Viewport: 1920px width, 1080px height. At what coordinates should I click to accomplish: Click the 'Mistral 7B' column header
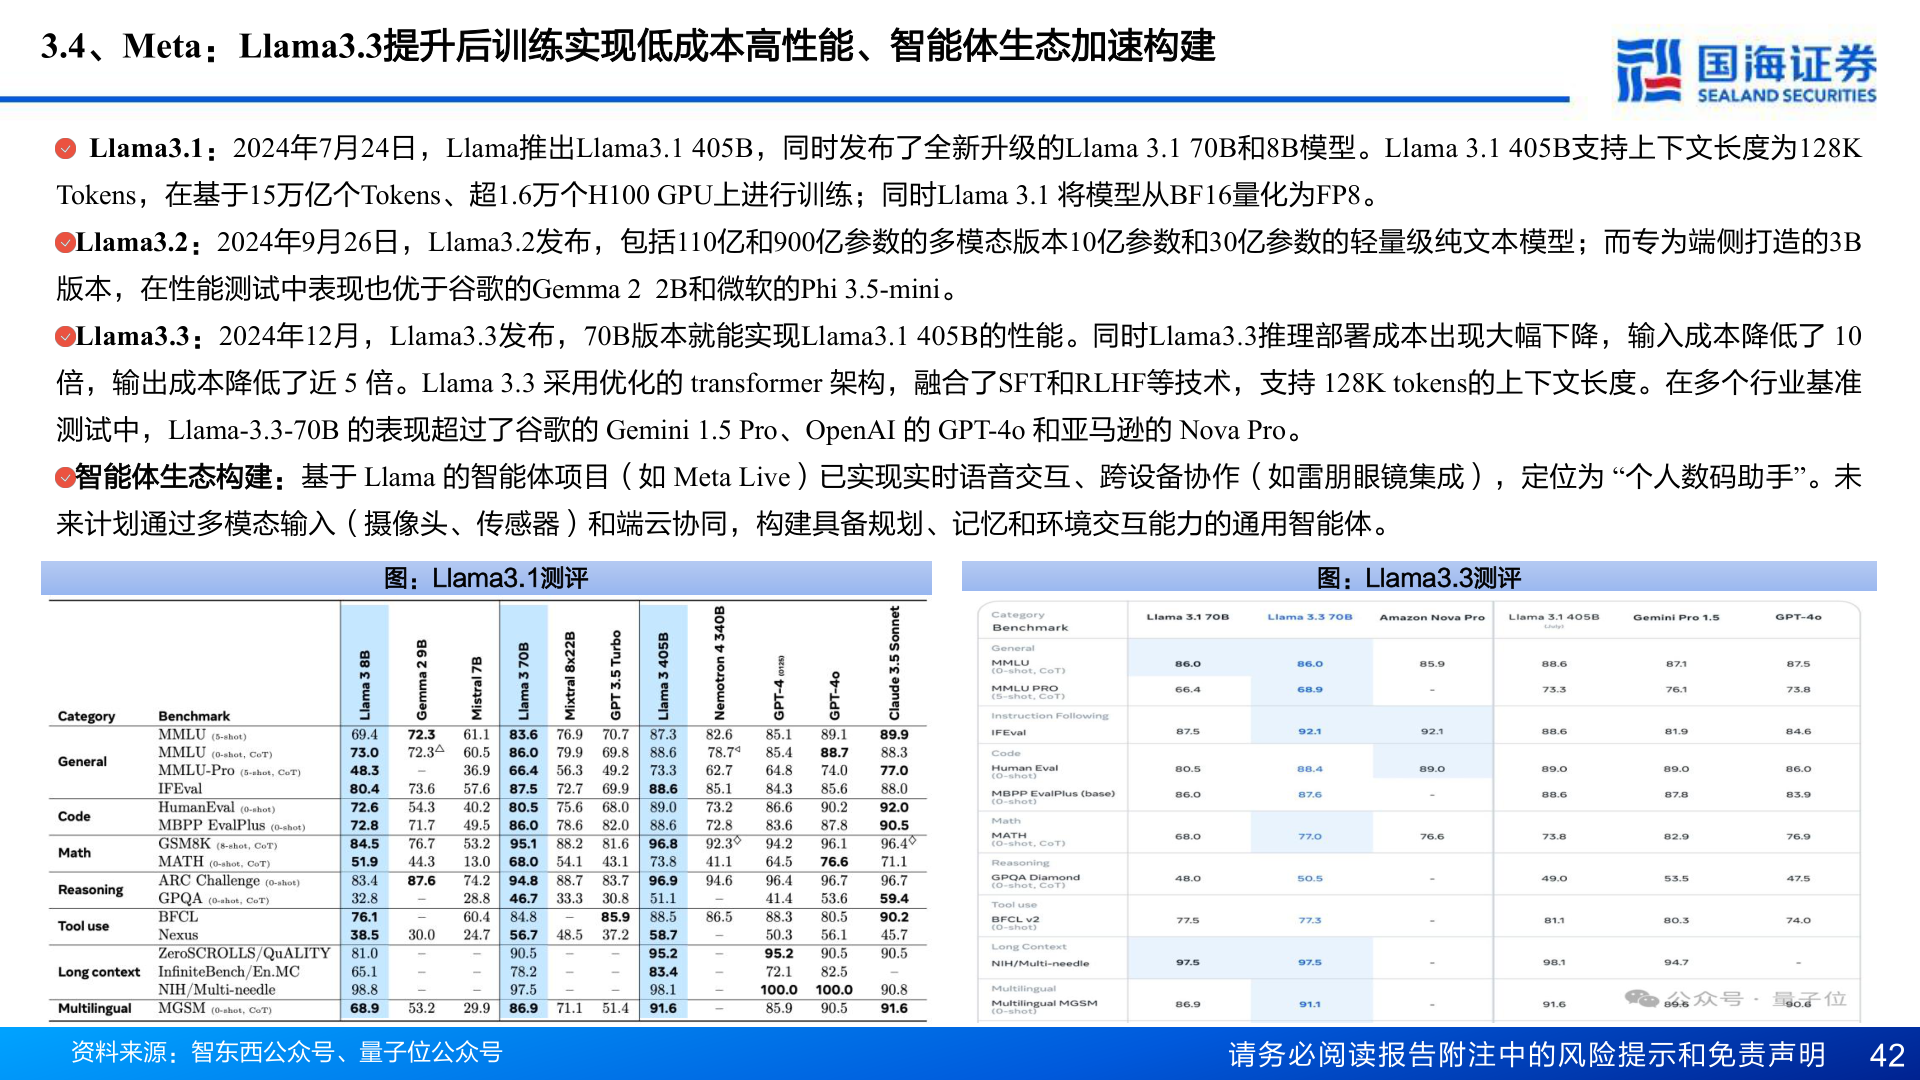tap(476, 688)
